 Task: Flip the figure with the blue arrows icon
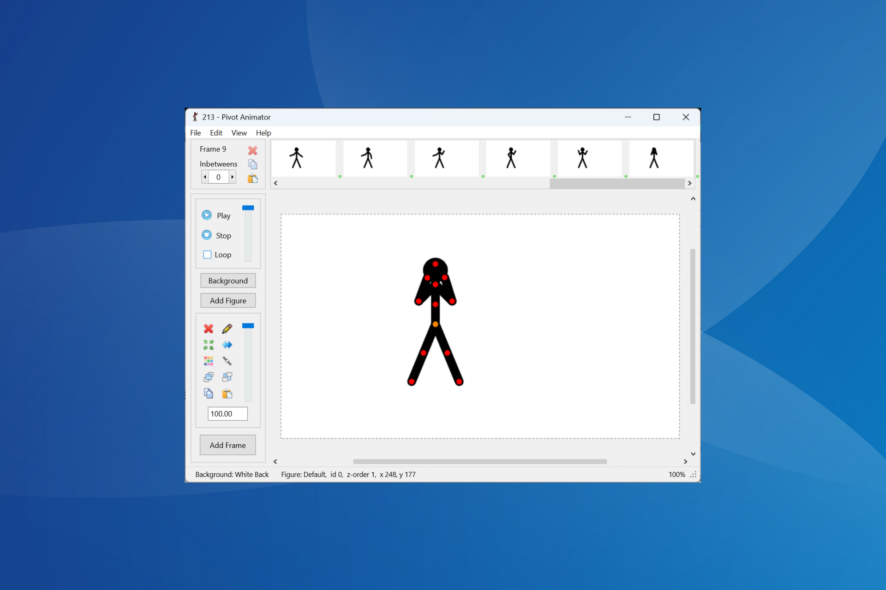pyautogui.click(x=225, y=345)
